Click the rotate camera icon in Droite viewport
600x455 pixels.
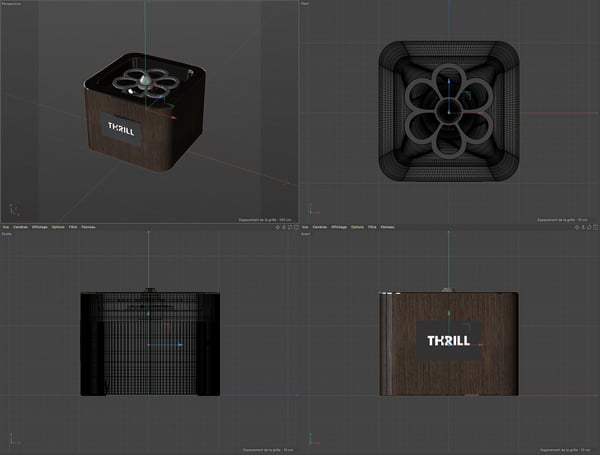(289, 228)
